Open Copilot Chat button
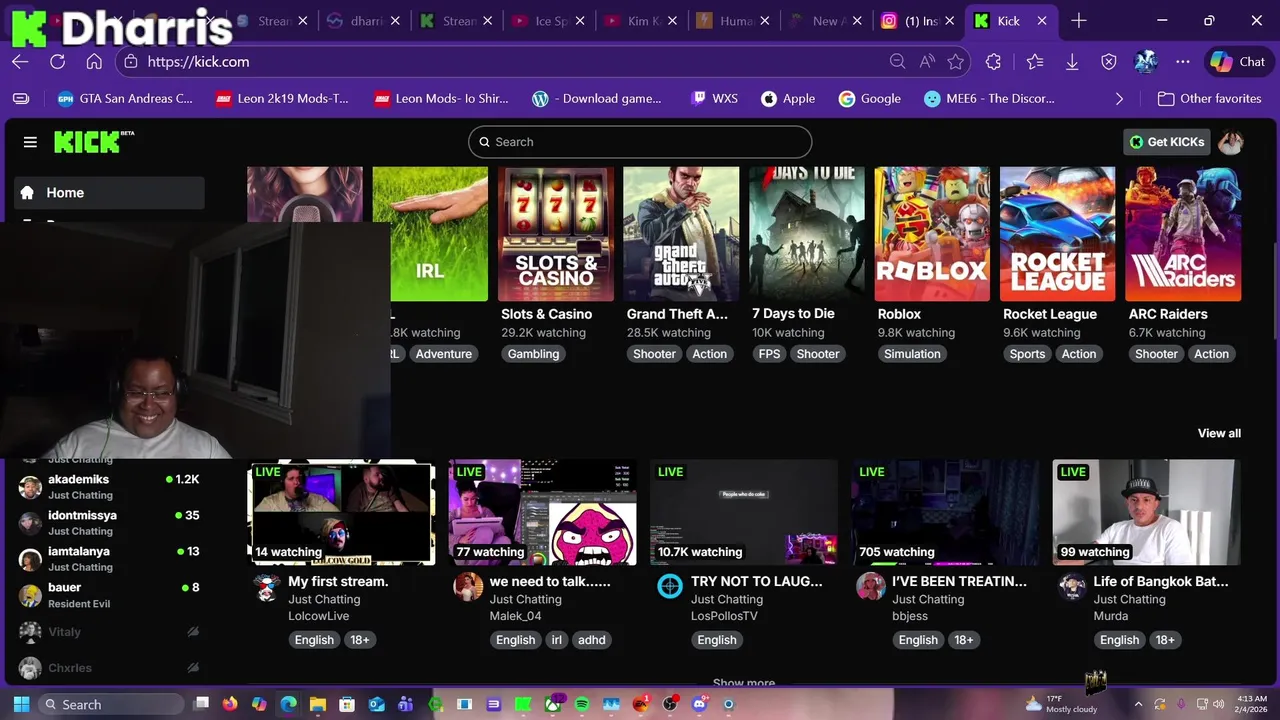The height and width of the screenshot is (720, 1280). click(x=1238, y=62)
